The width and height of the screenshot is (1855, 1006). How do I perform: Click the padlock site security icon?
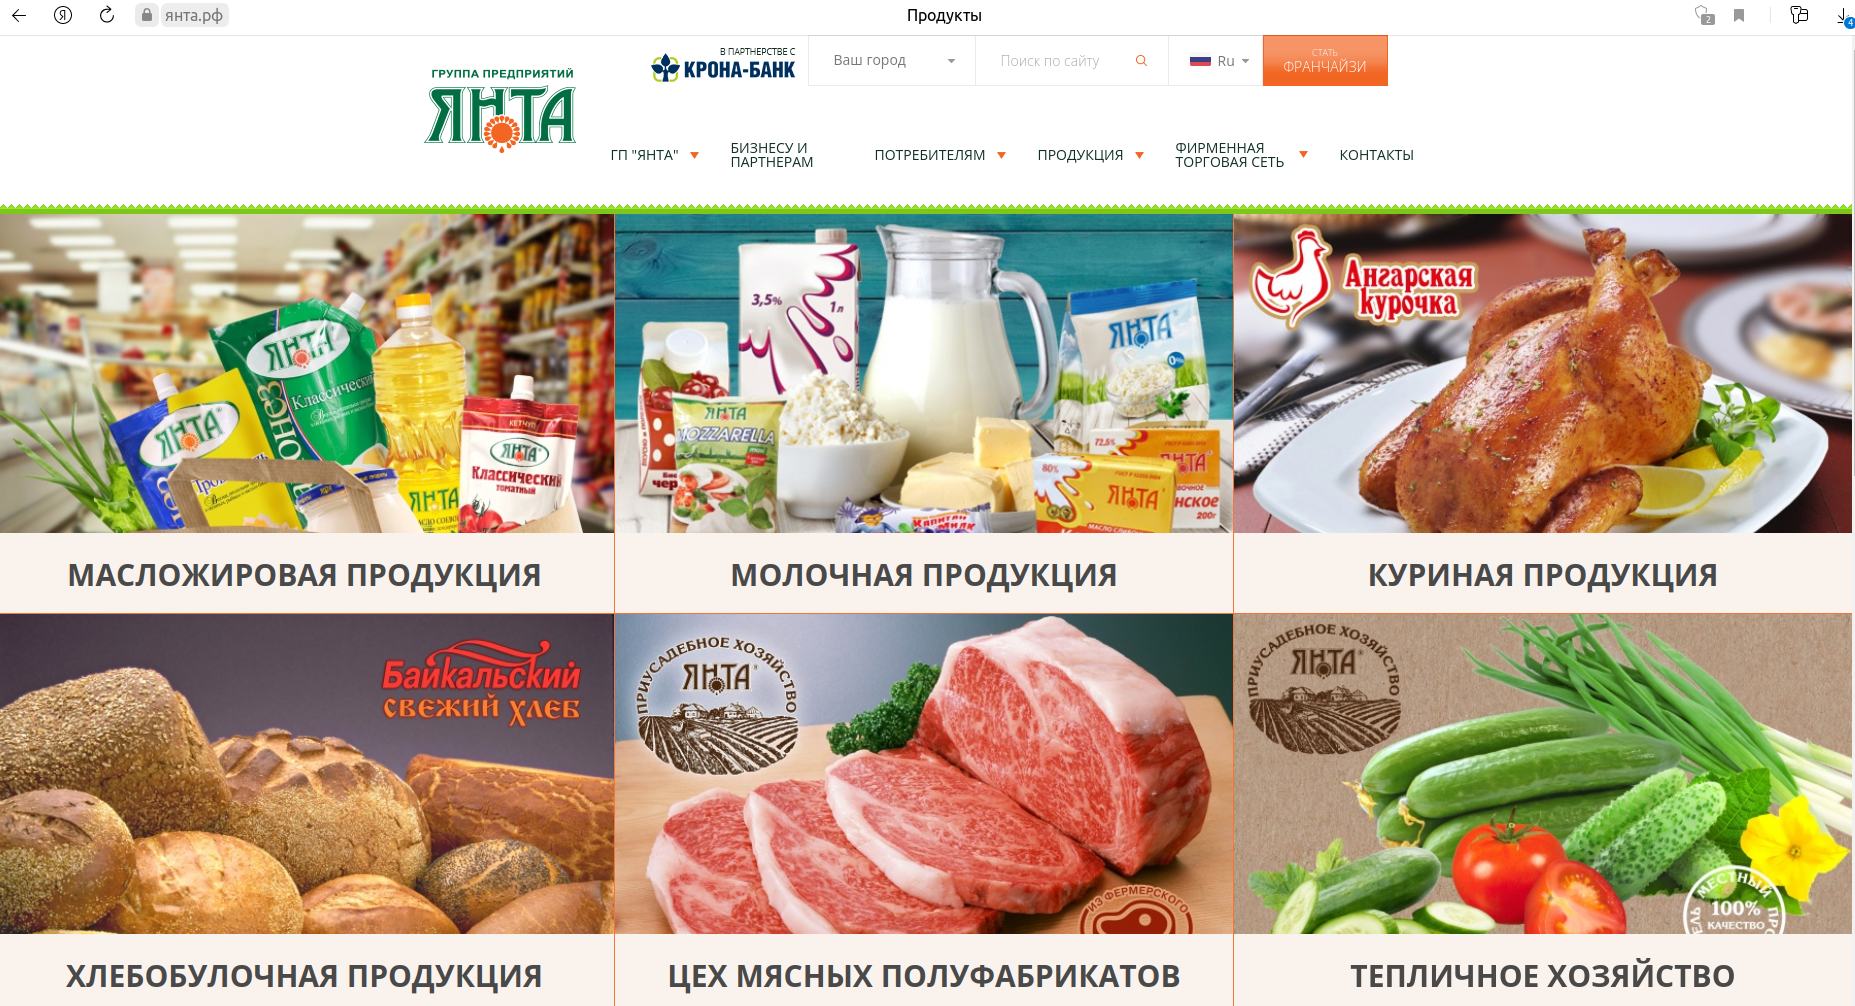click(x=147, y=15)
